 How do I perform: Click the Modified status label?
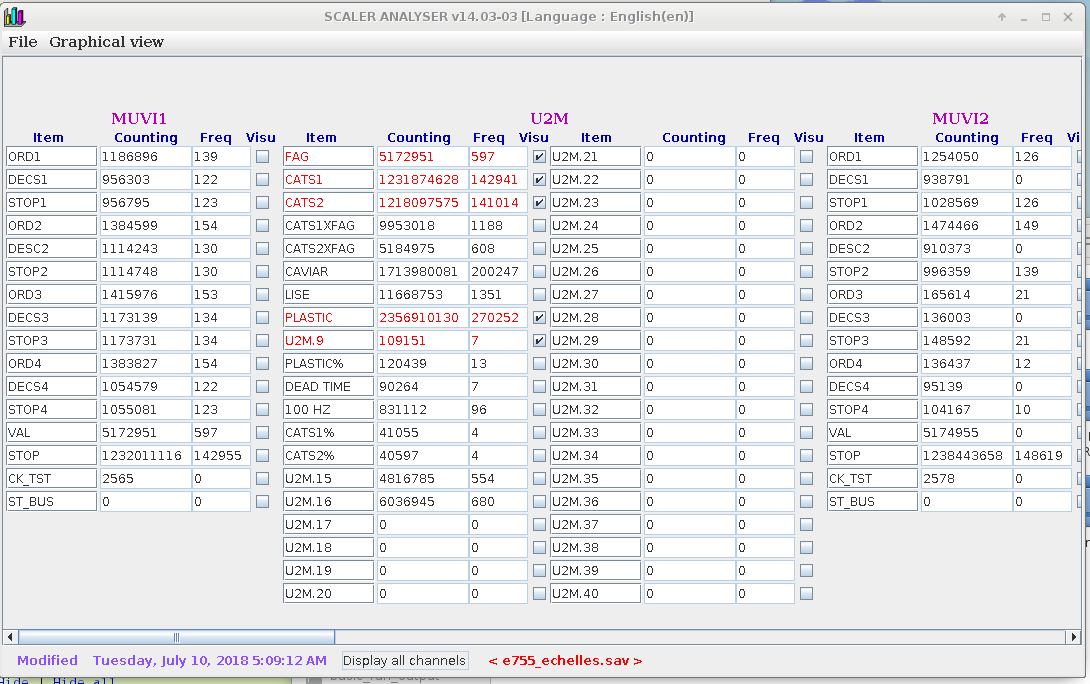coord(47,660)
